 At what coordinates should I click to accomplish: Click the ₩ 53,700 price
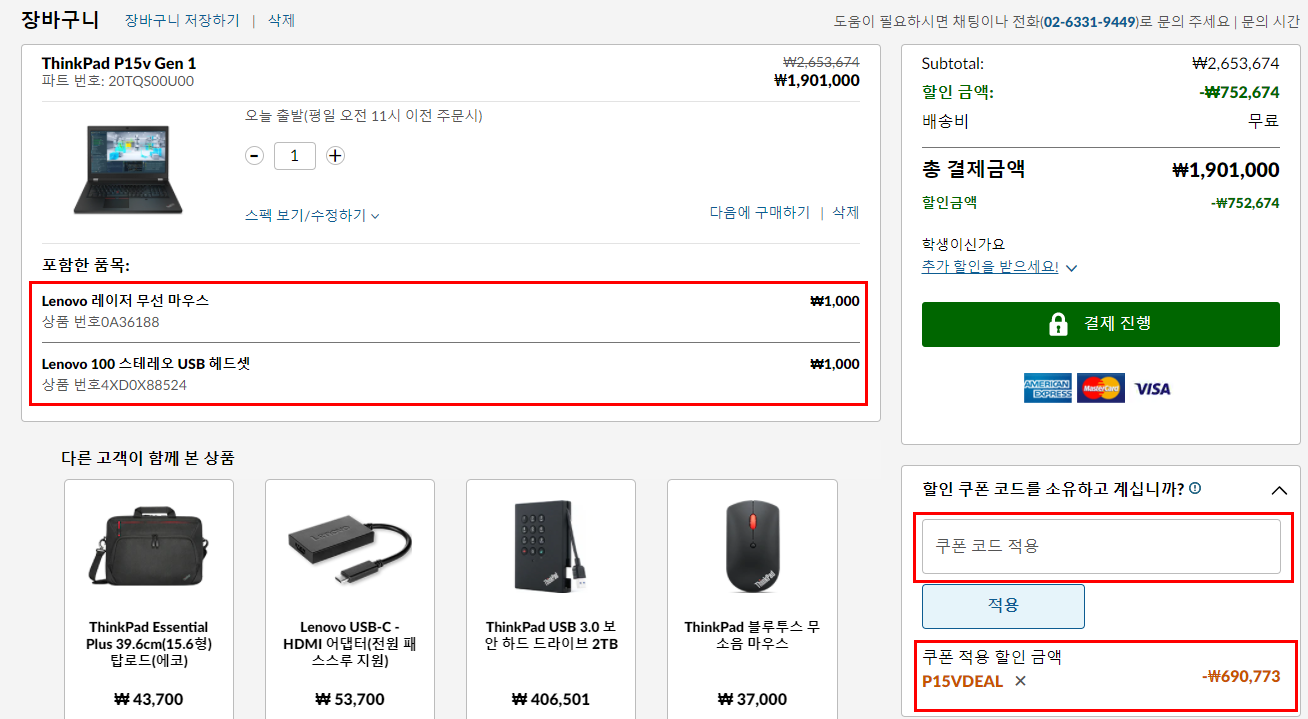(x=350, y=700)
